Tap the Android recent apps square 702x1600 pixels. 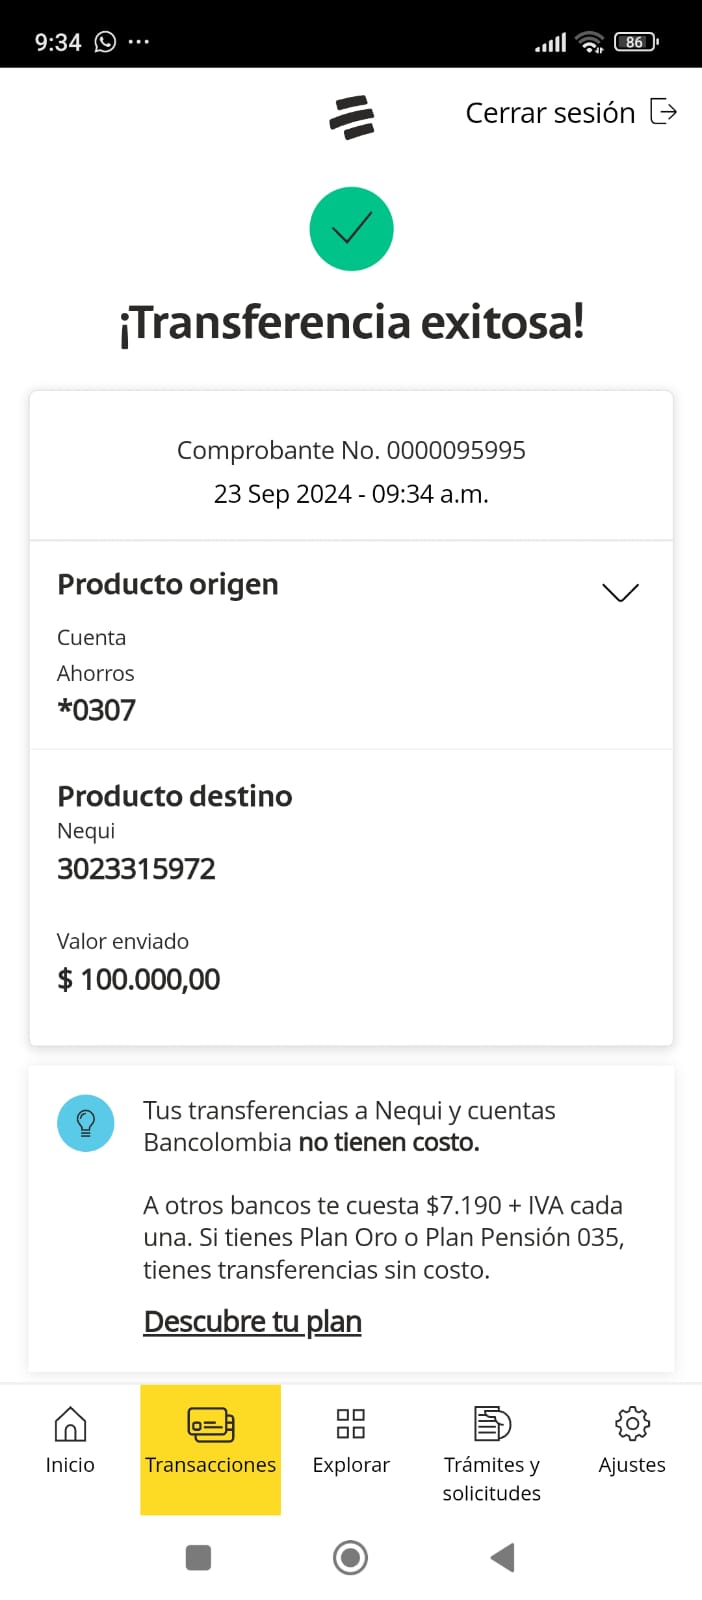(x=199, y=1557)
